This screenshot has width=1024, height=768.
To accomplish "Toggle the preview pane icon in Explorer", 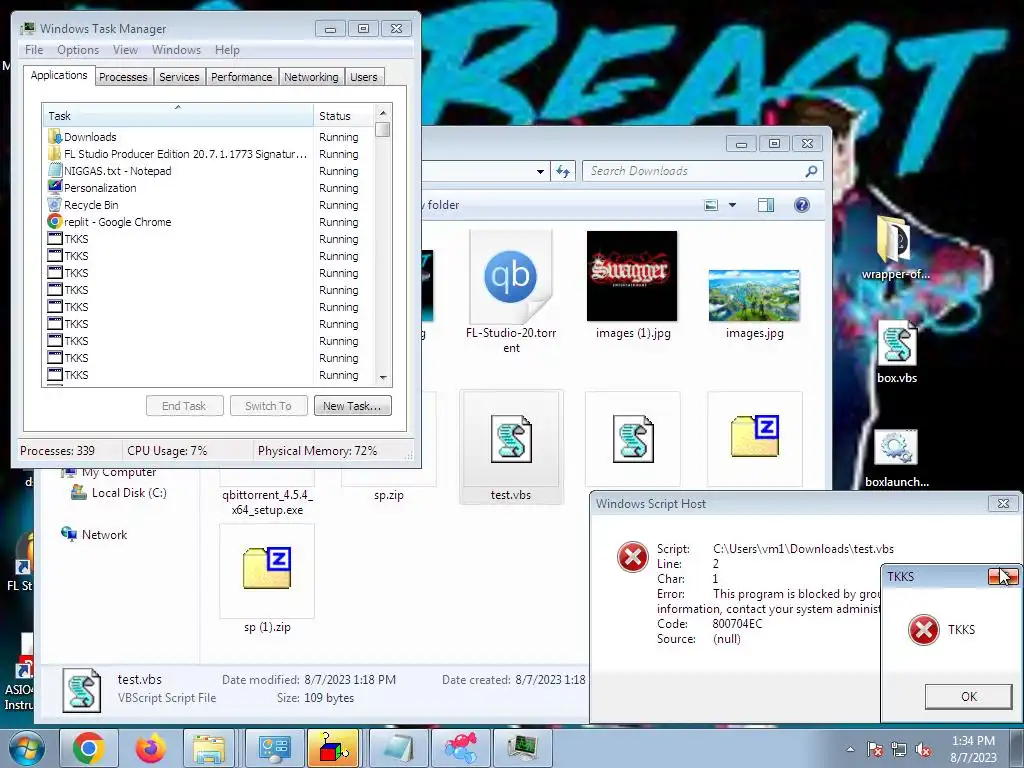I will tap(766, 205).
